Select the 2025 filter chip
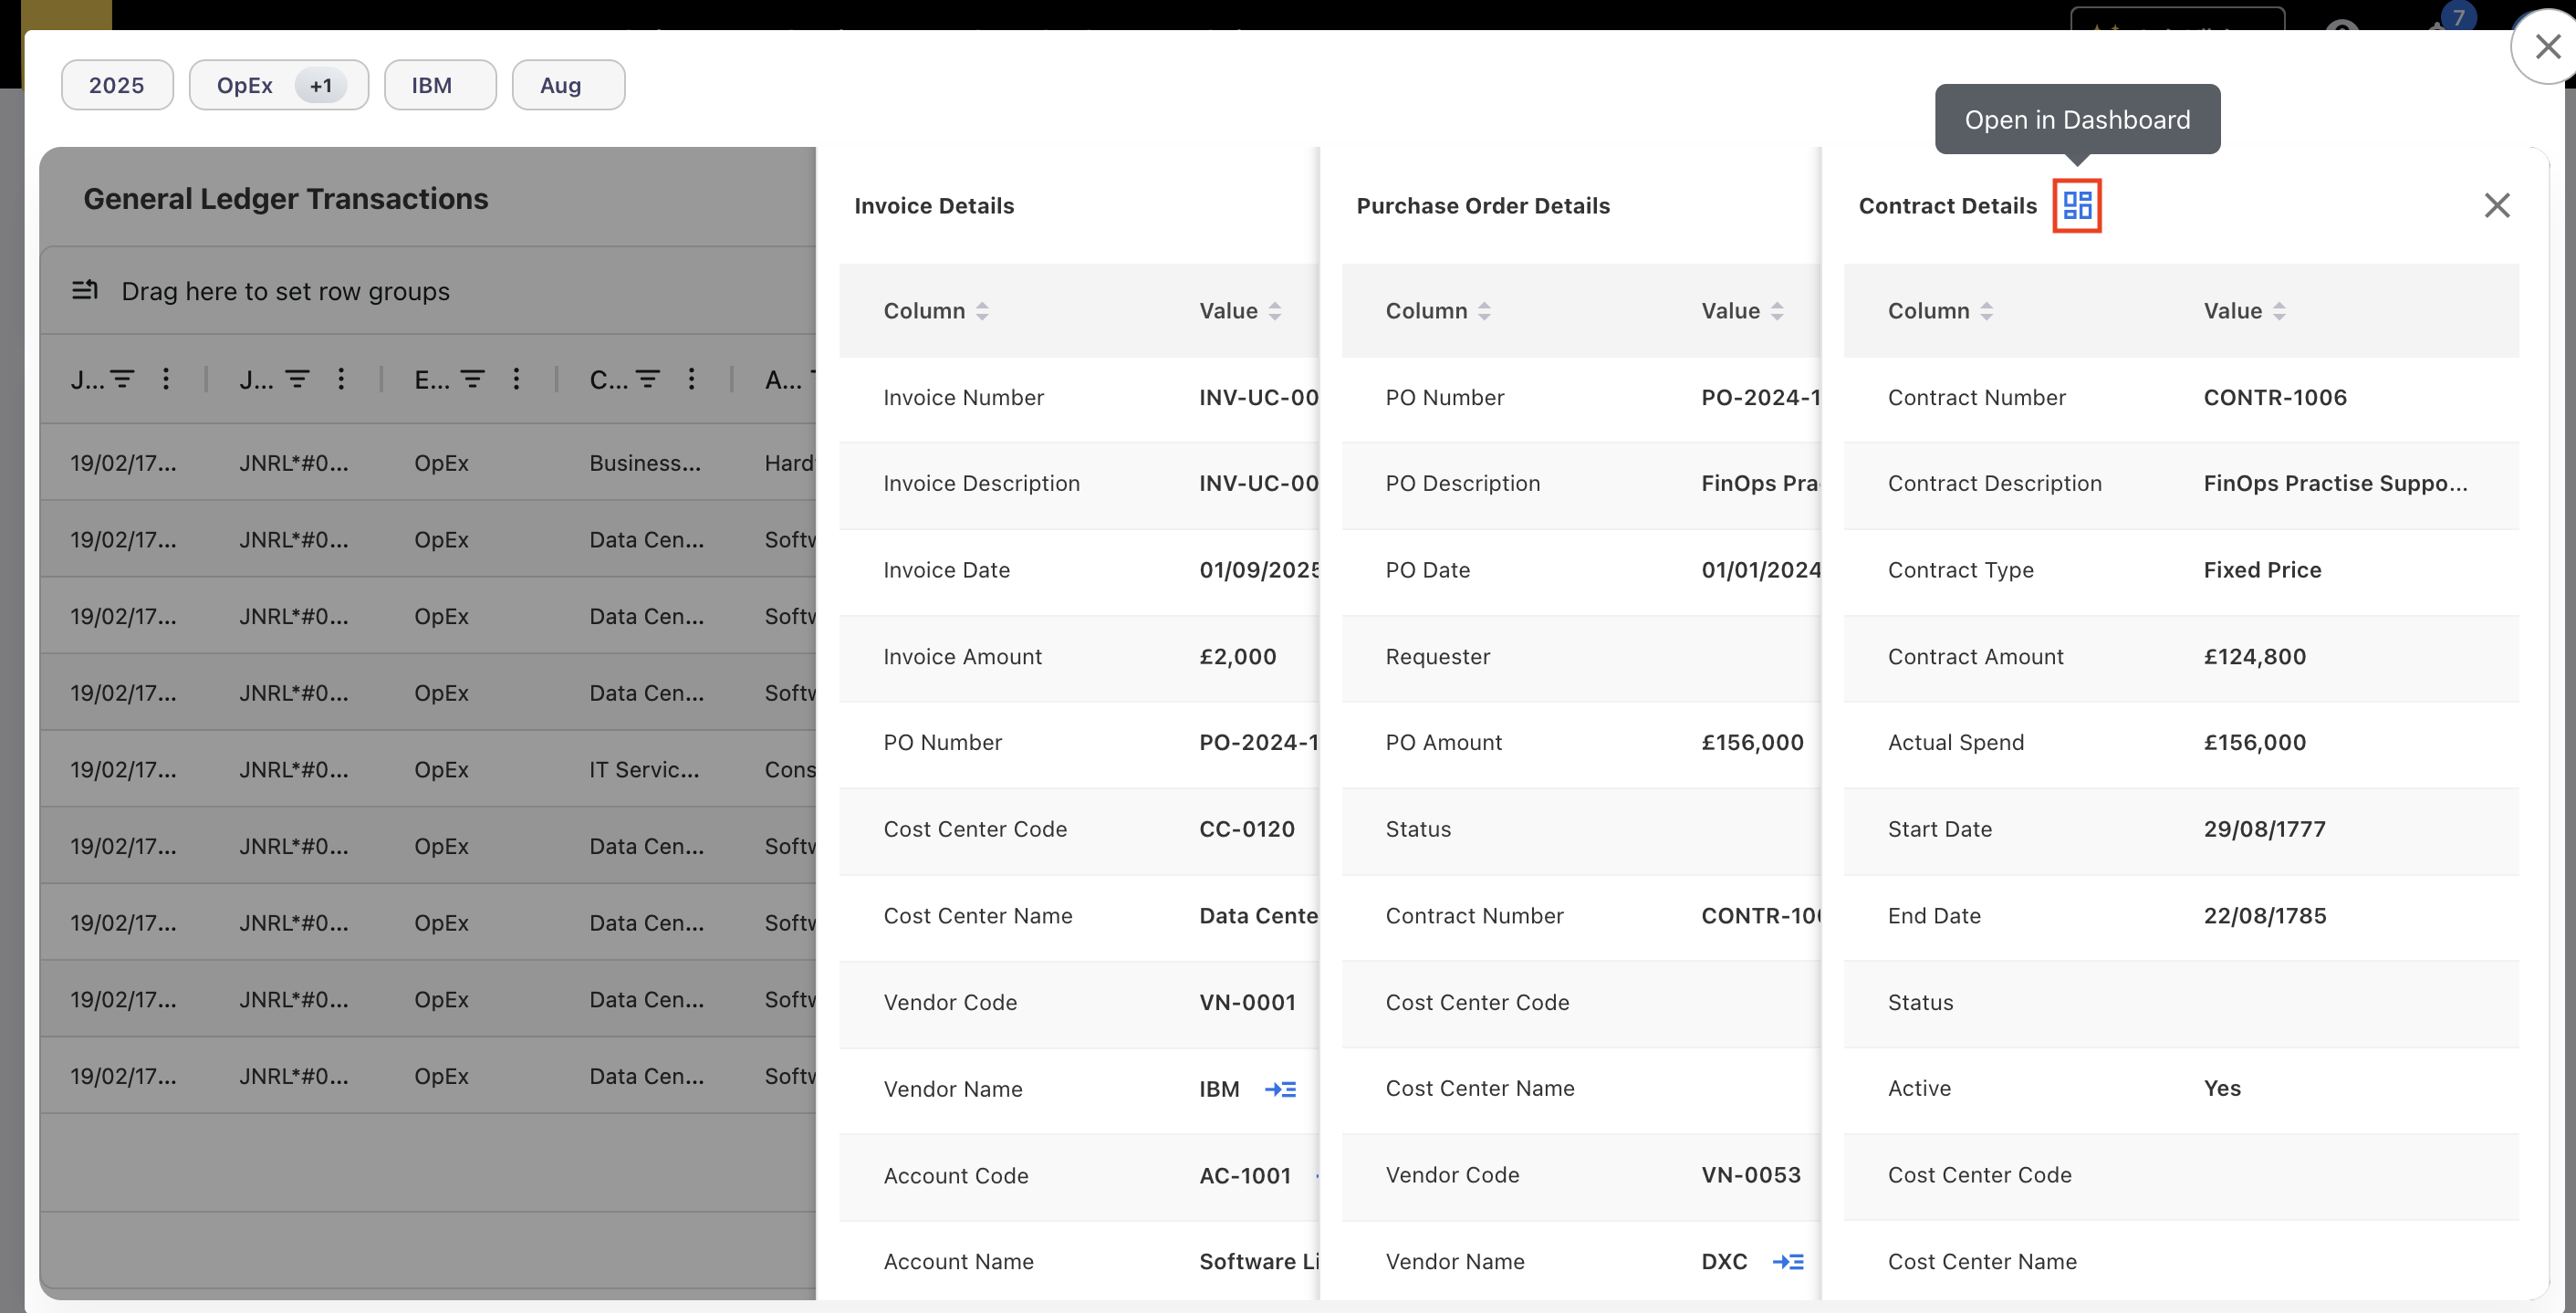 point(117,84)
